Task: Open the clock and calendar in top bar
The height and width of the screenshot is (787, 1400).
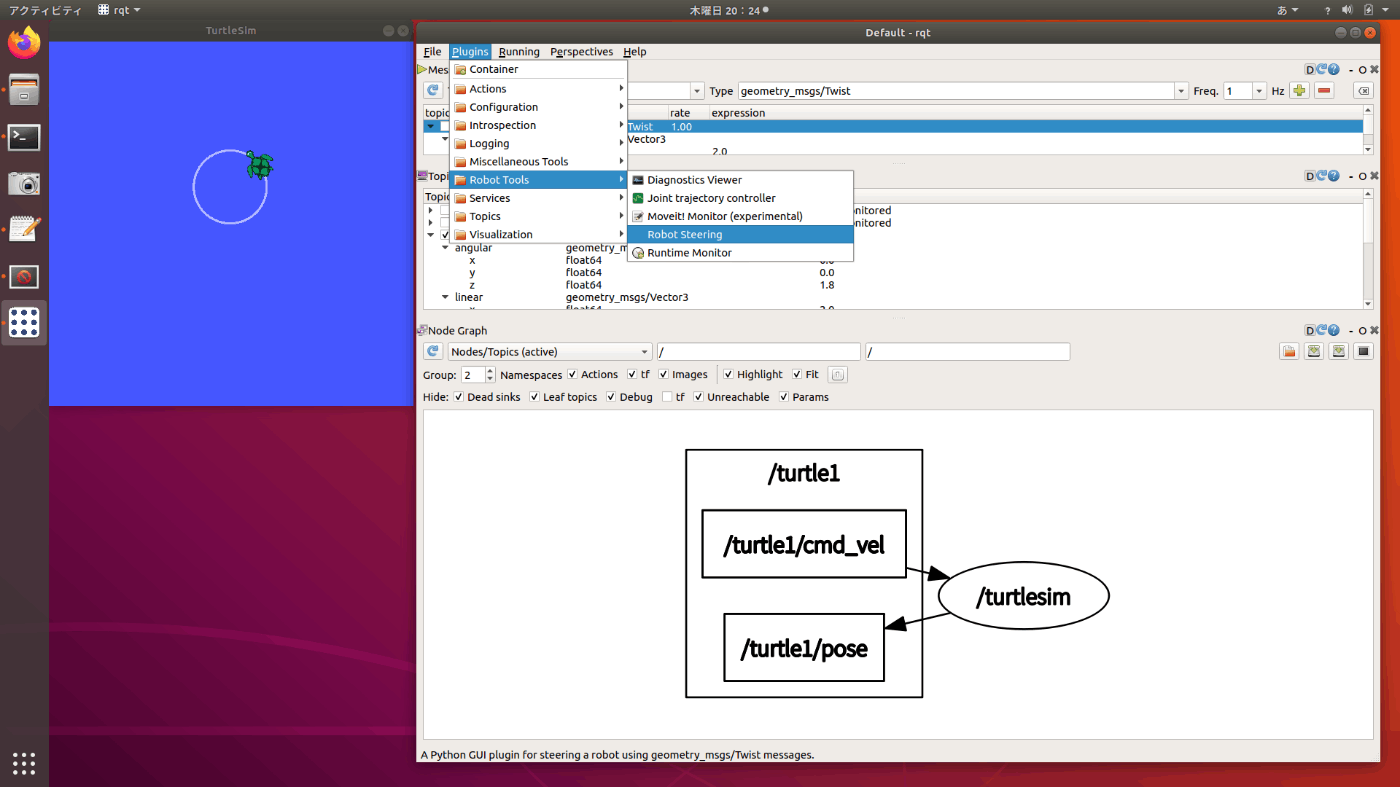Action: [729, 10]
